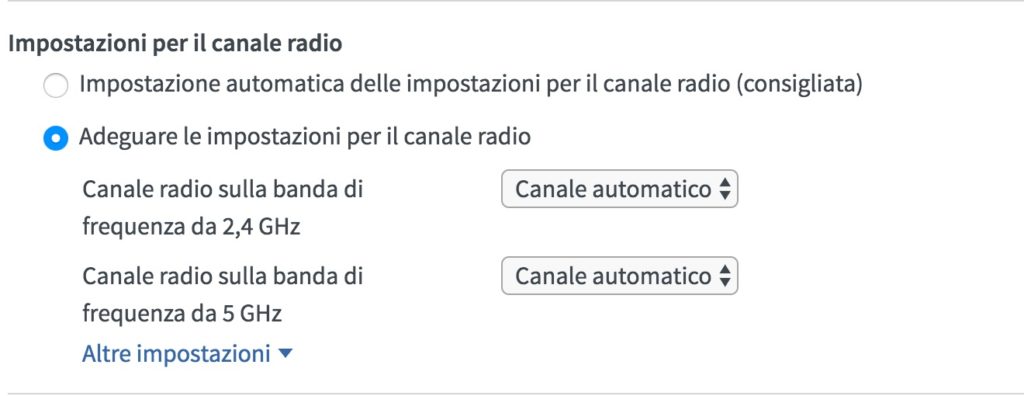
Task: Click the 'Adeguare le impostazioni per il canale radio' label text
Action: (x=304, y=137)
